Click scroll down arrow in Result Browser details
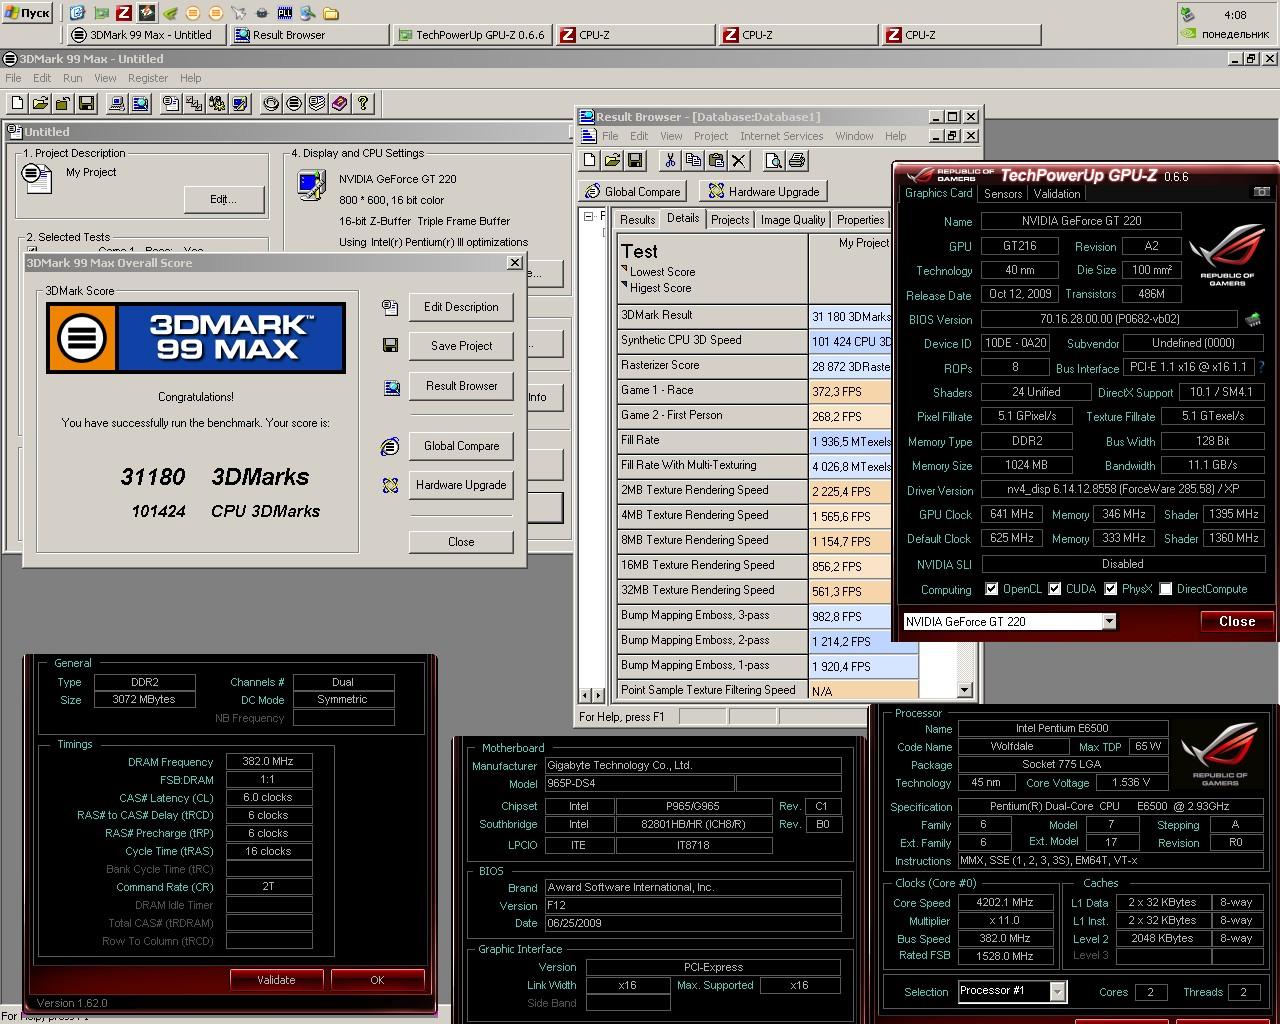Screen dimensions: 1280x1024 964,690
